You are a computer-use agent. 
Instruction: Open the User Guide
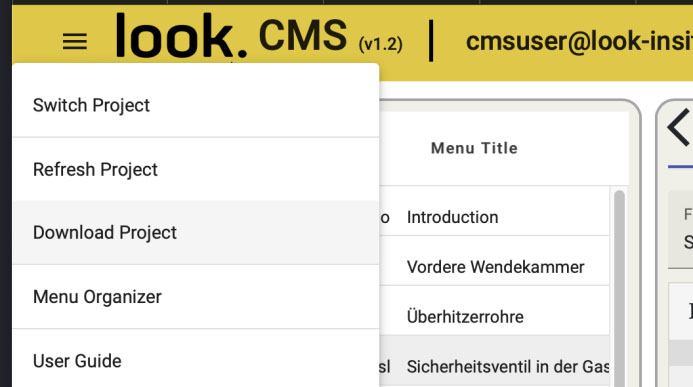coord(196,361)
